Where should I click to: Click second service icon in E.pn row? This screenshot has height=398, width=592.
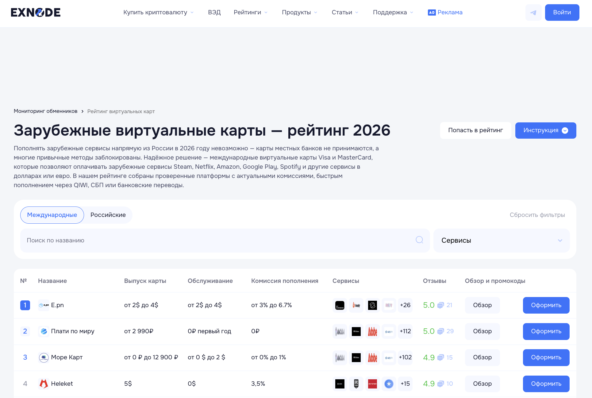point(356,305)
